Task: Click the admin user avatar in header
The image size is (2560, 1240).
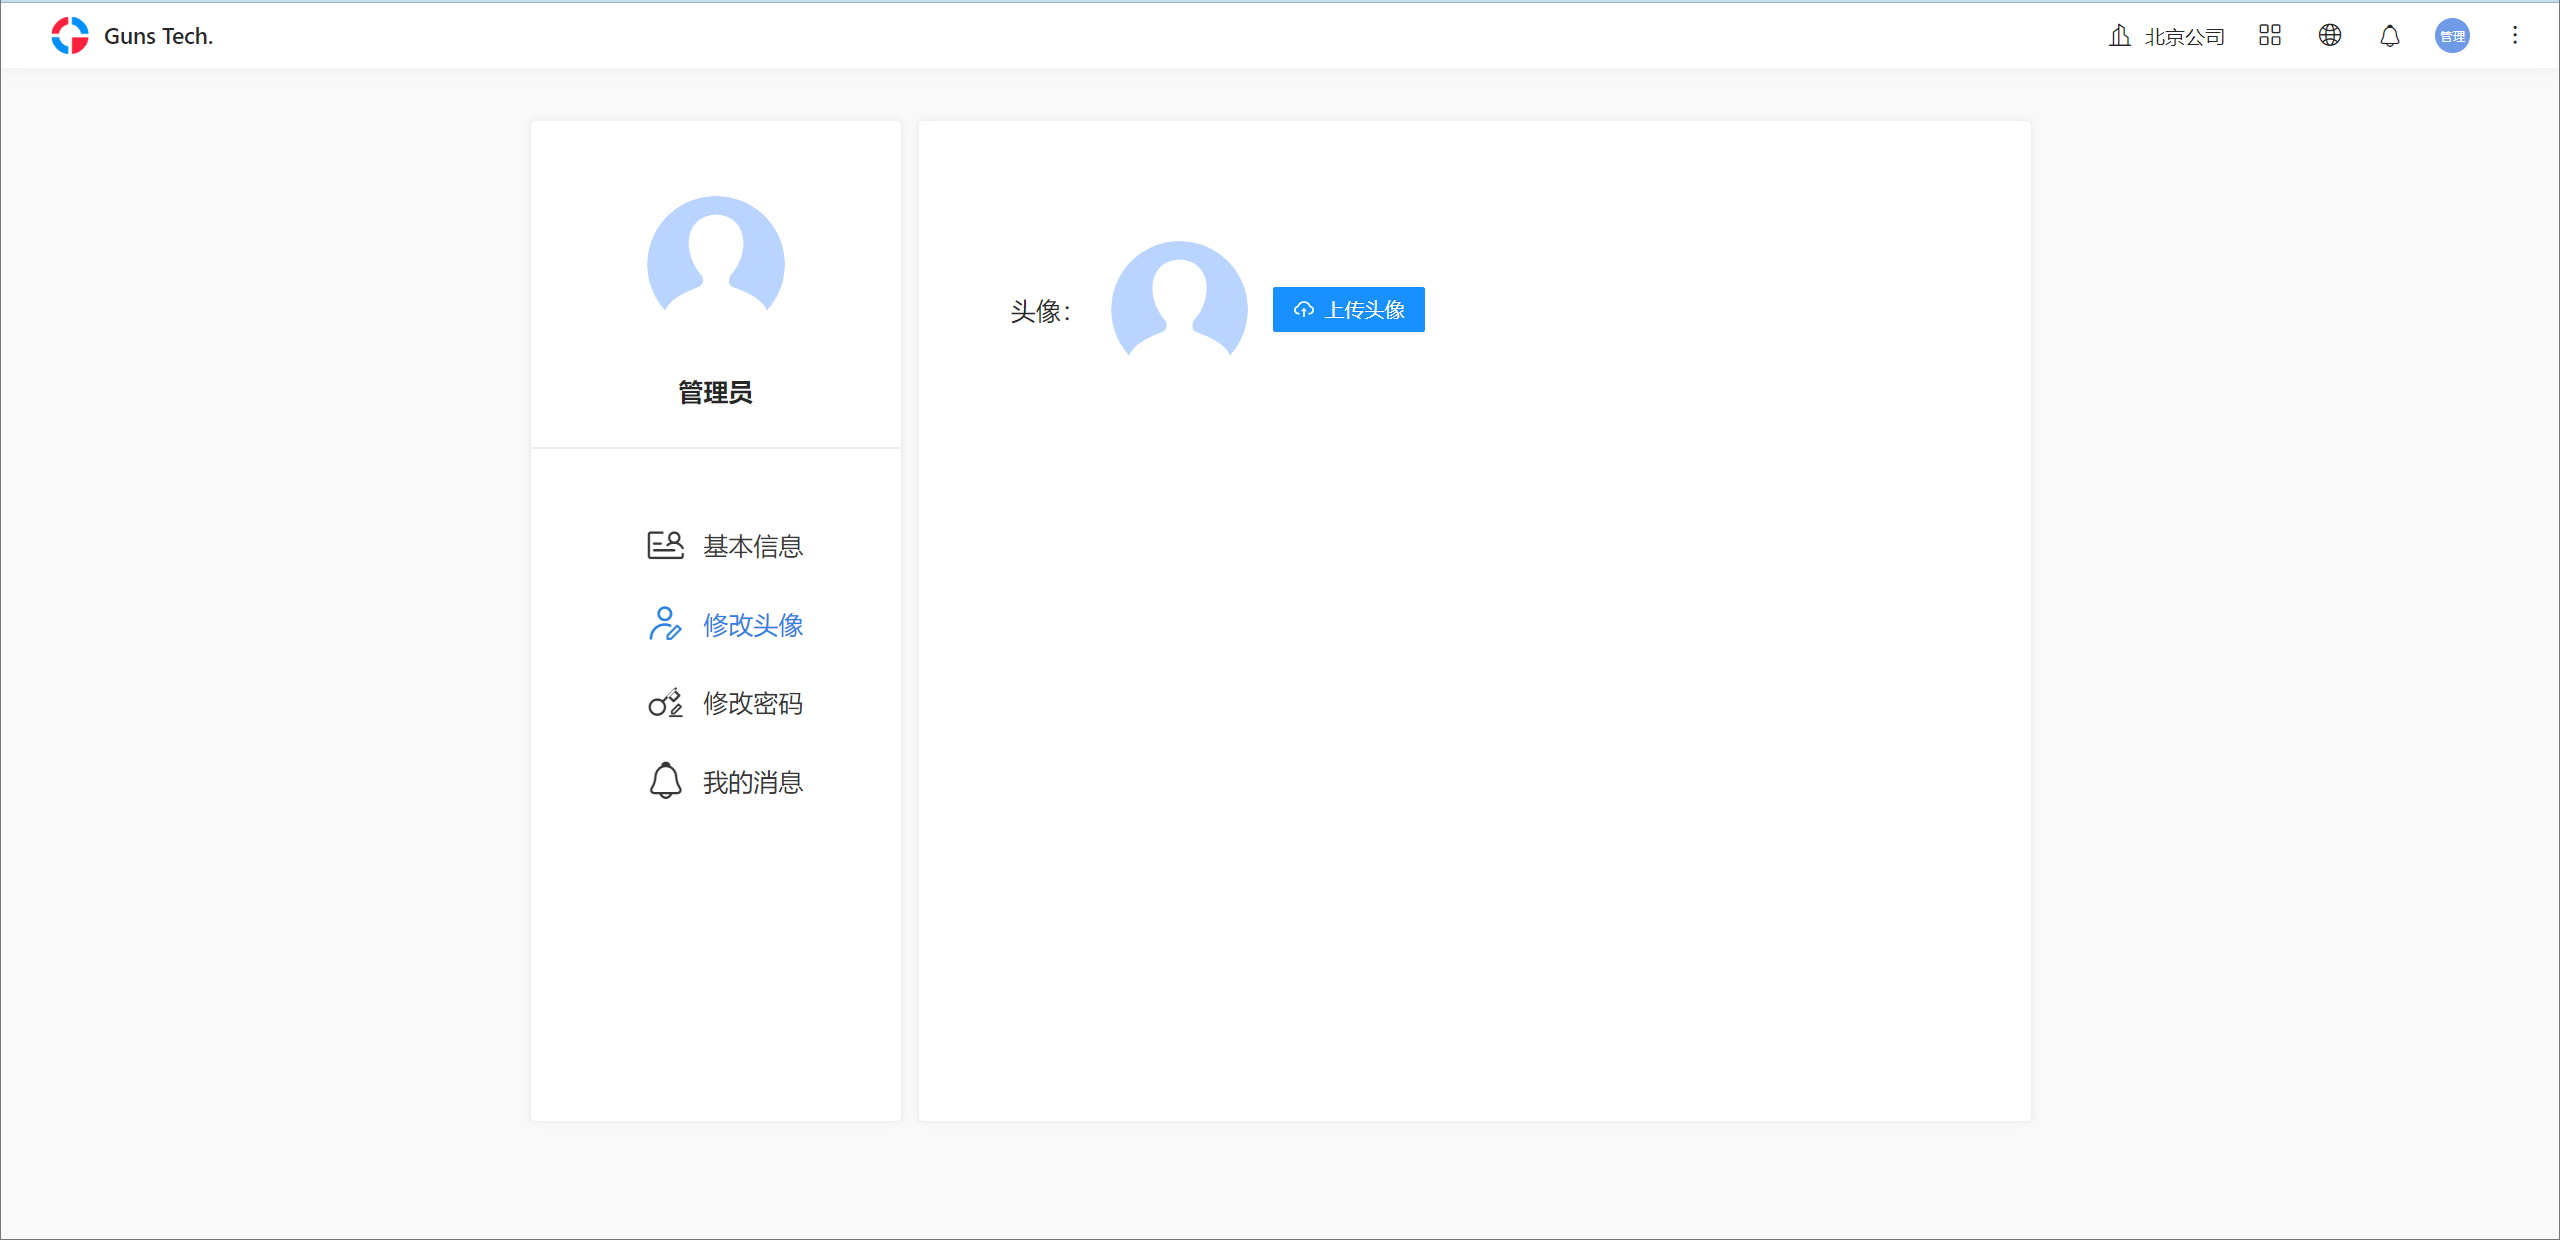Action: (x=2451, y=36)
